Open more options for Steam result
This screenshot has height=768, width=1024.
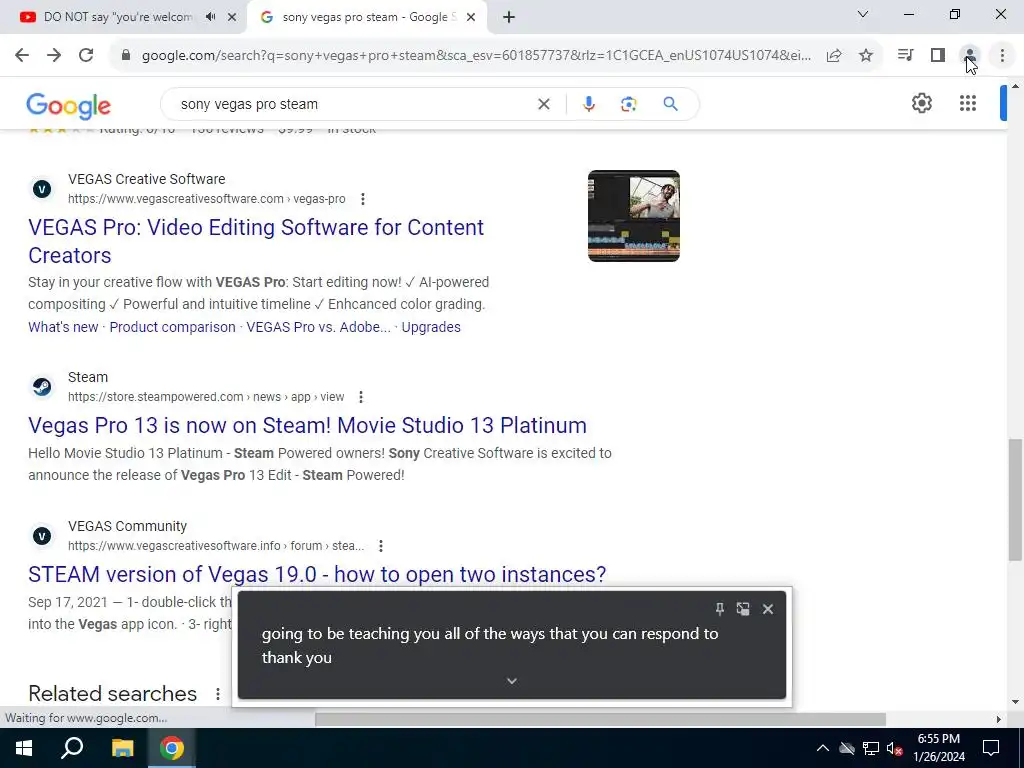coord(360,396)
